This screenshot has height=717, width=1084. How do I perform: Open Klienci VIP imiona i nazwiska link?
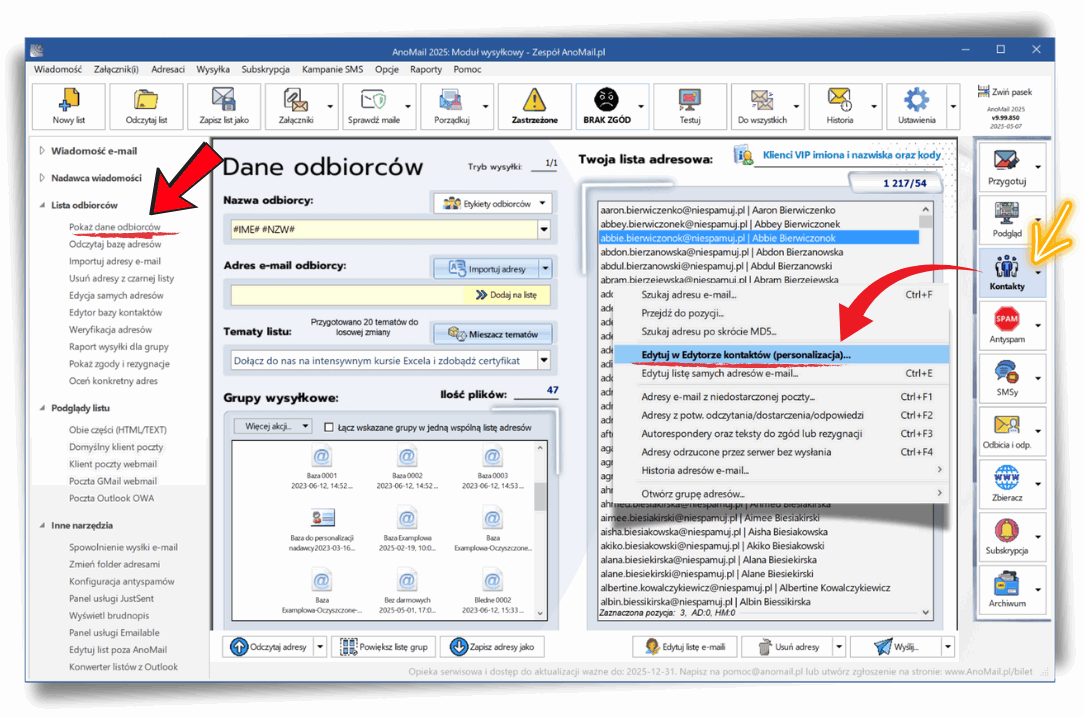tap(851, 155)
